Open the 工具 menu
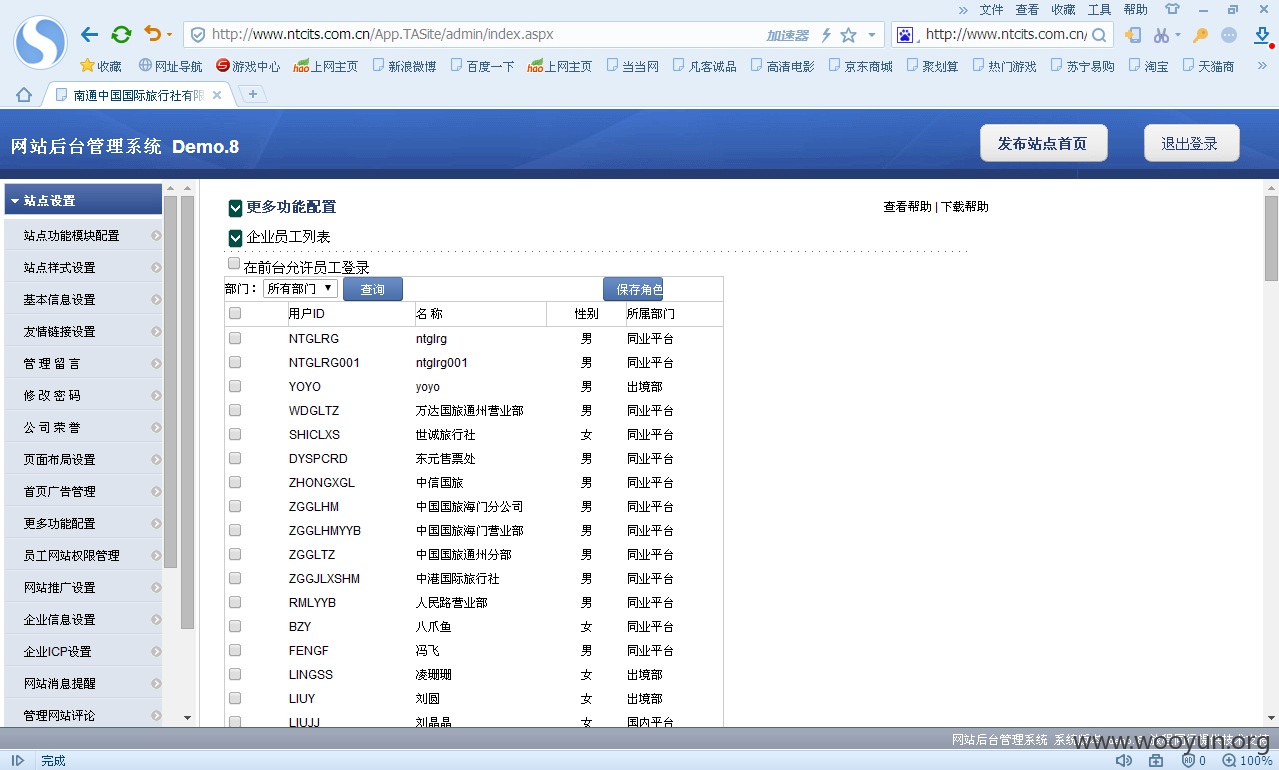The height and width of the screenshot is (770, 1279). tap(1099, 9)
